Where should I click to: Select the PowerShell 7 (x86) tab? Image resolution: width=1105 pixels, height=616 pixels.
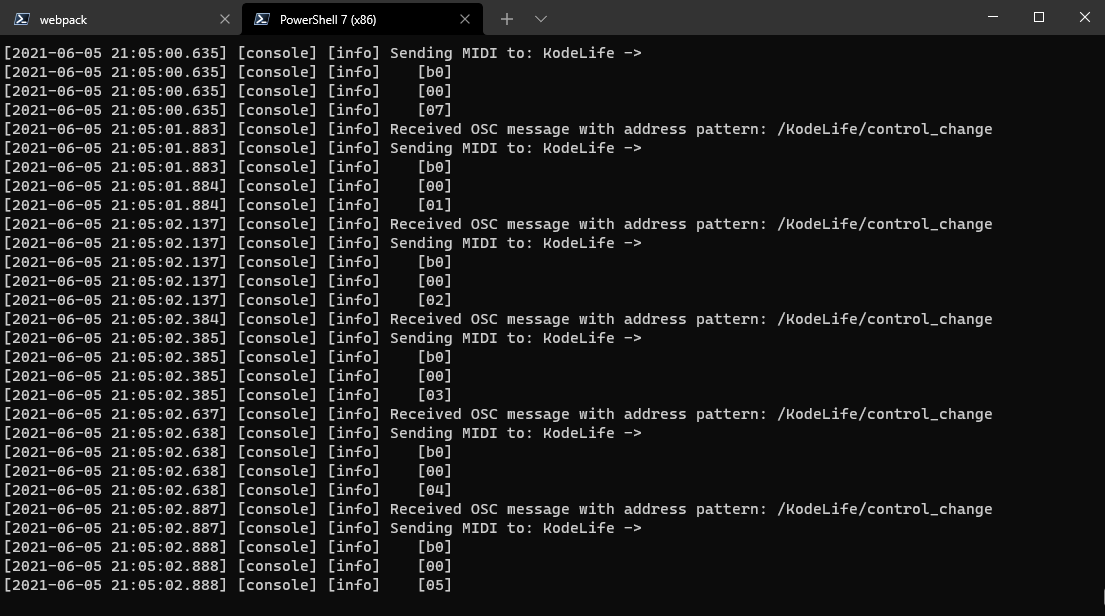click(362, 19)
